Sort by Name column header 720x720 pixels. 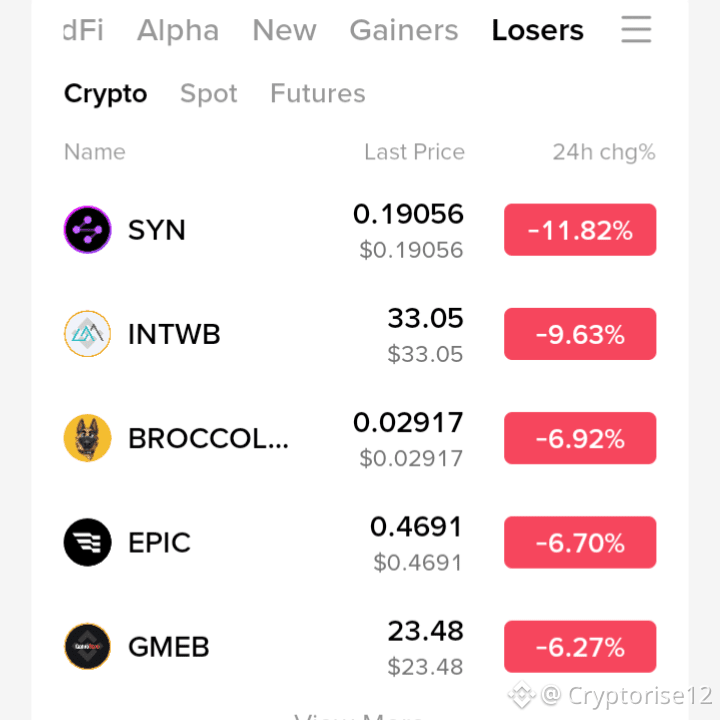click(x=95, y=152)
